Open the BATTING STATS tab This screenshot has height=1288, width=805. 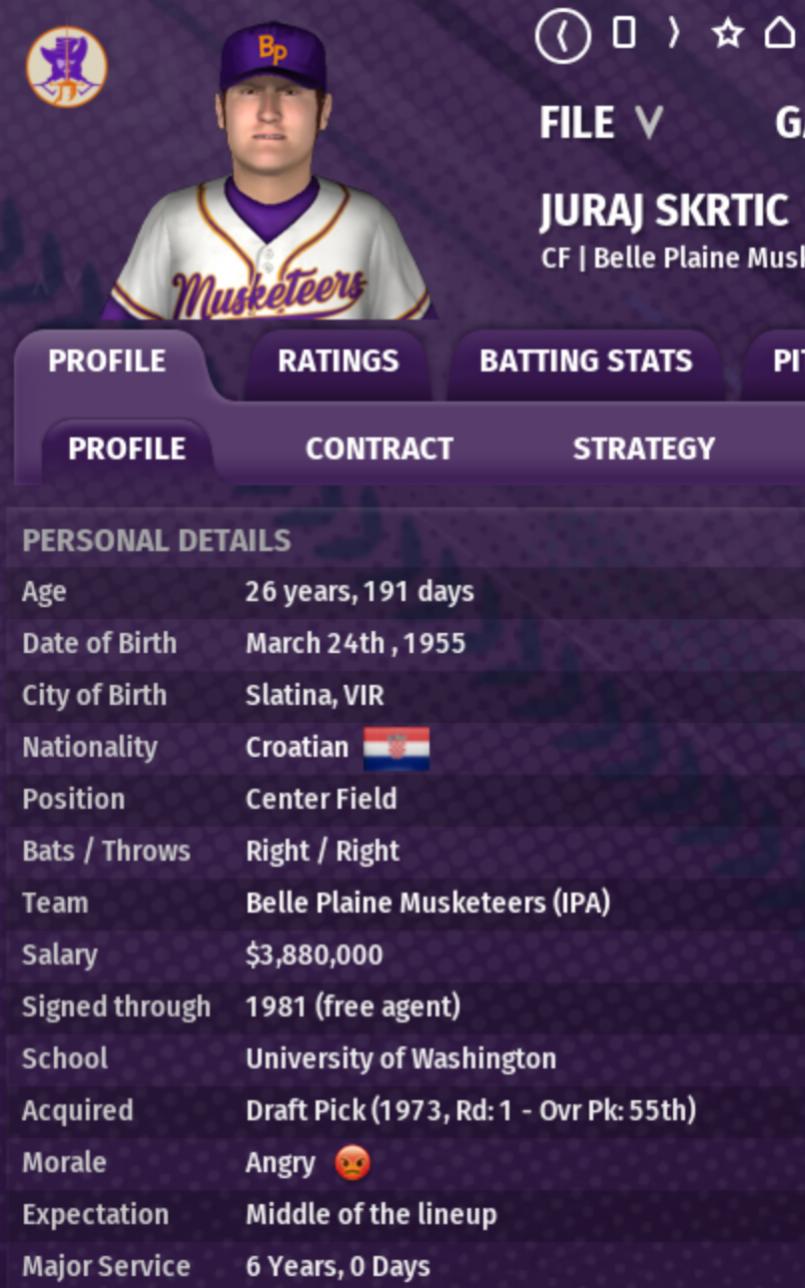(585, 361)
